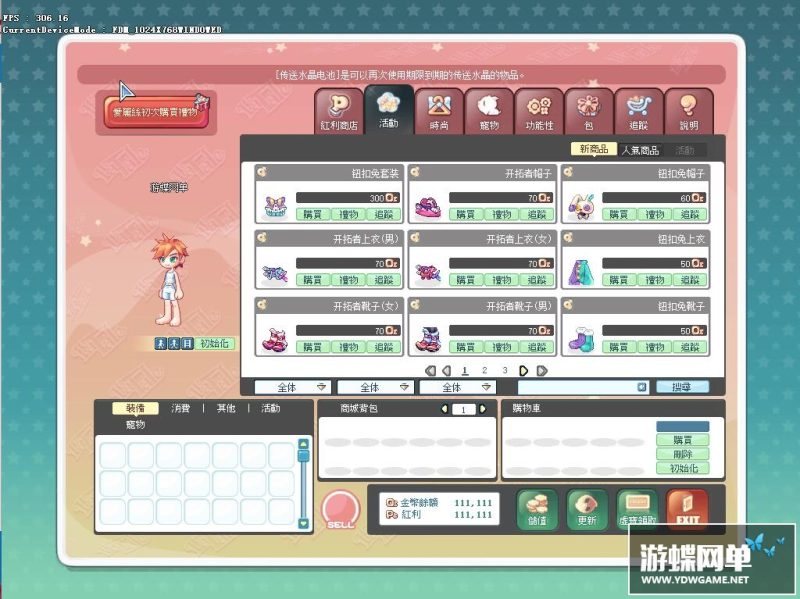Click the 初始化 button in 購物車

pyautogui.click(x=682, y=468)
